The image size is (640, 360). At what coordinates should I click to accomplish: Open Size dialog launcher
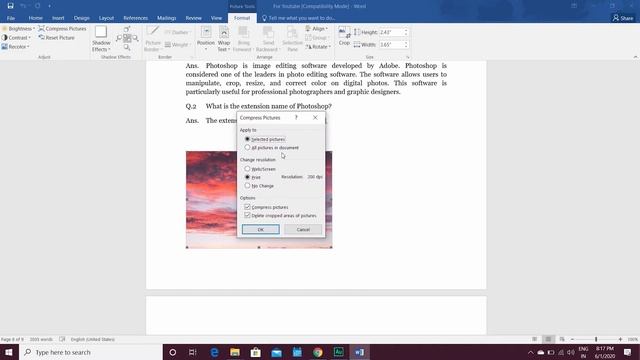(x=407, y=57)
